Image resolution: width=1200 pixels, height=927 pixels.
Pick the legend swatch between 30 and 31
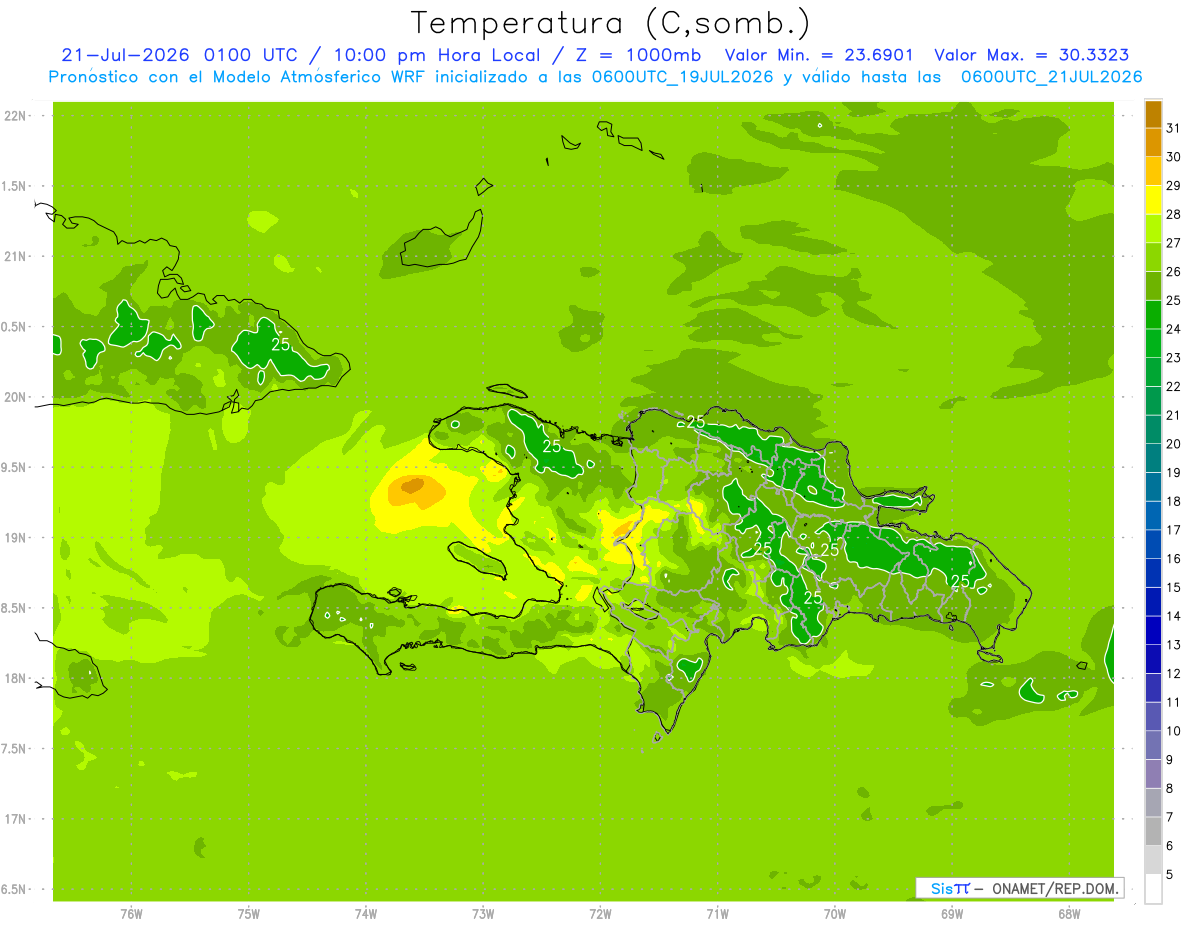tap(1153, 142)
